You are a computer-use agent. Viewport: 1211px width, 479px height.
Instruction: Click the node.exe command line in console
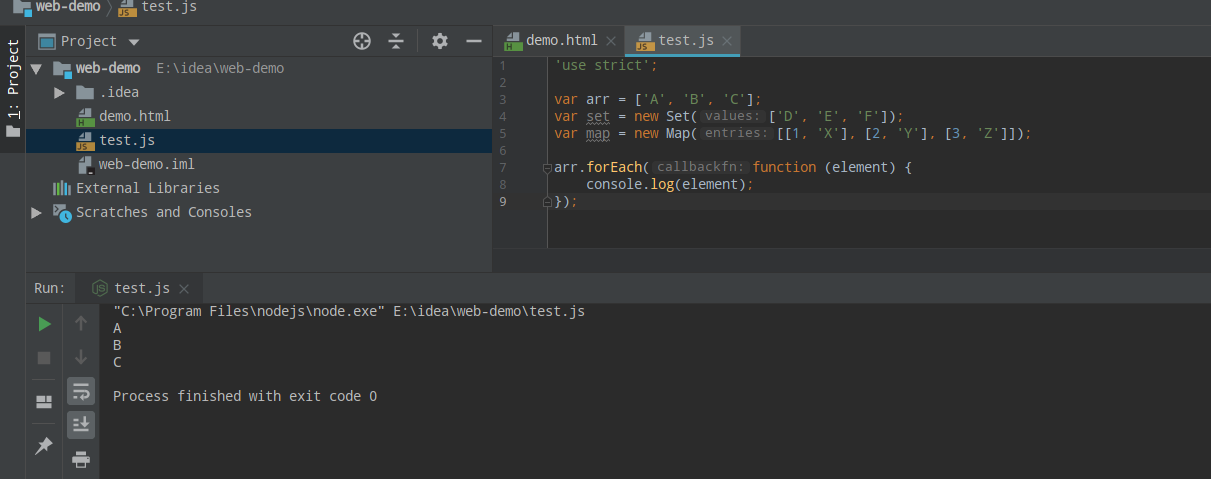[x=349, y=311]
